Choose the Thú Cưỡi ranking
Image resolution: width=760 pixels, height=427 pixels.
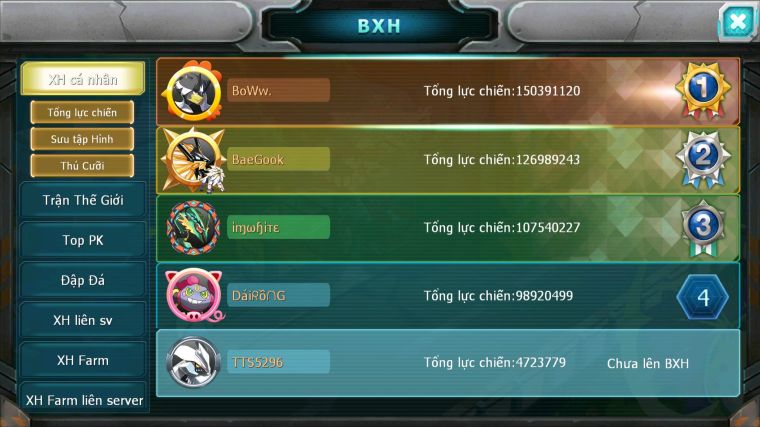click(x=82, y=166)
